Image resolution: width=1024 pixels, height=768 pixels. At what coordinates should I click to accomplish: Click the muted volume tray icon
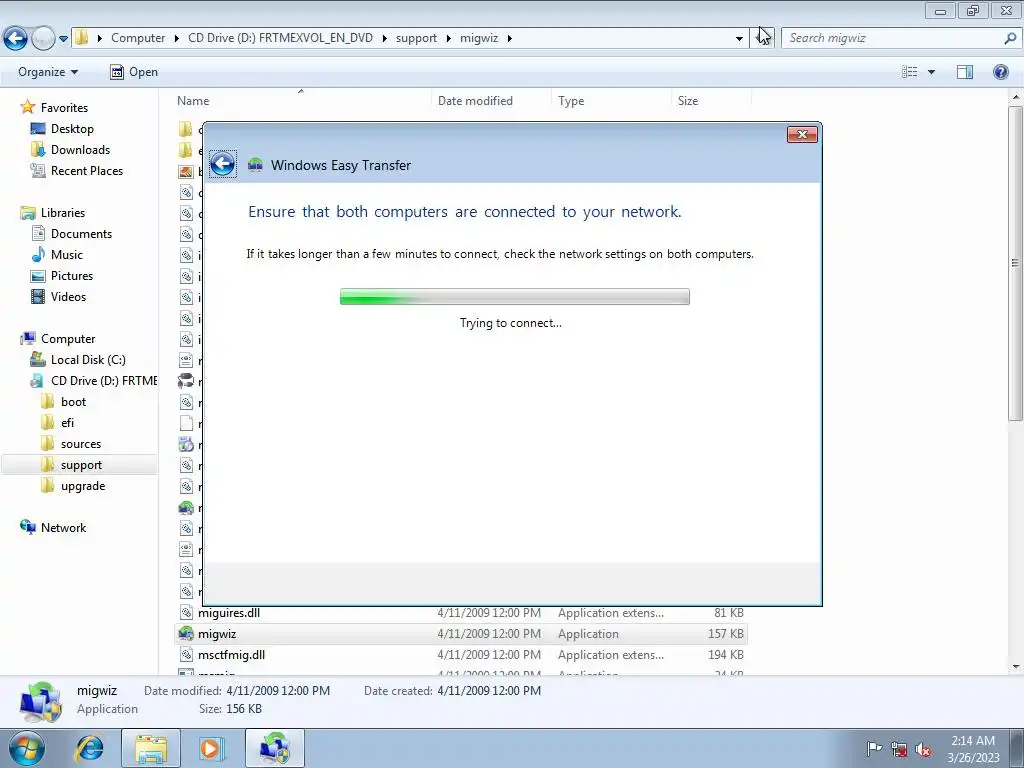(923, 749)
